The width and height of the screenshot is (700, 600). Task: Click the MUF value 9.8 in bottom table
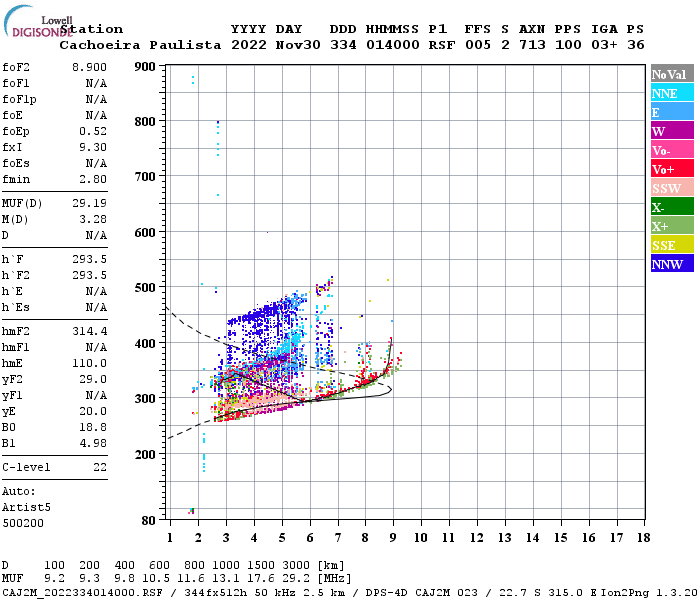[x=125, y=579]
